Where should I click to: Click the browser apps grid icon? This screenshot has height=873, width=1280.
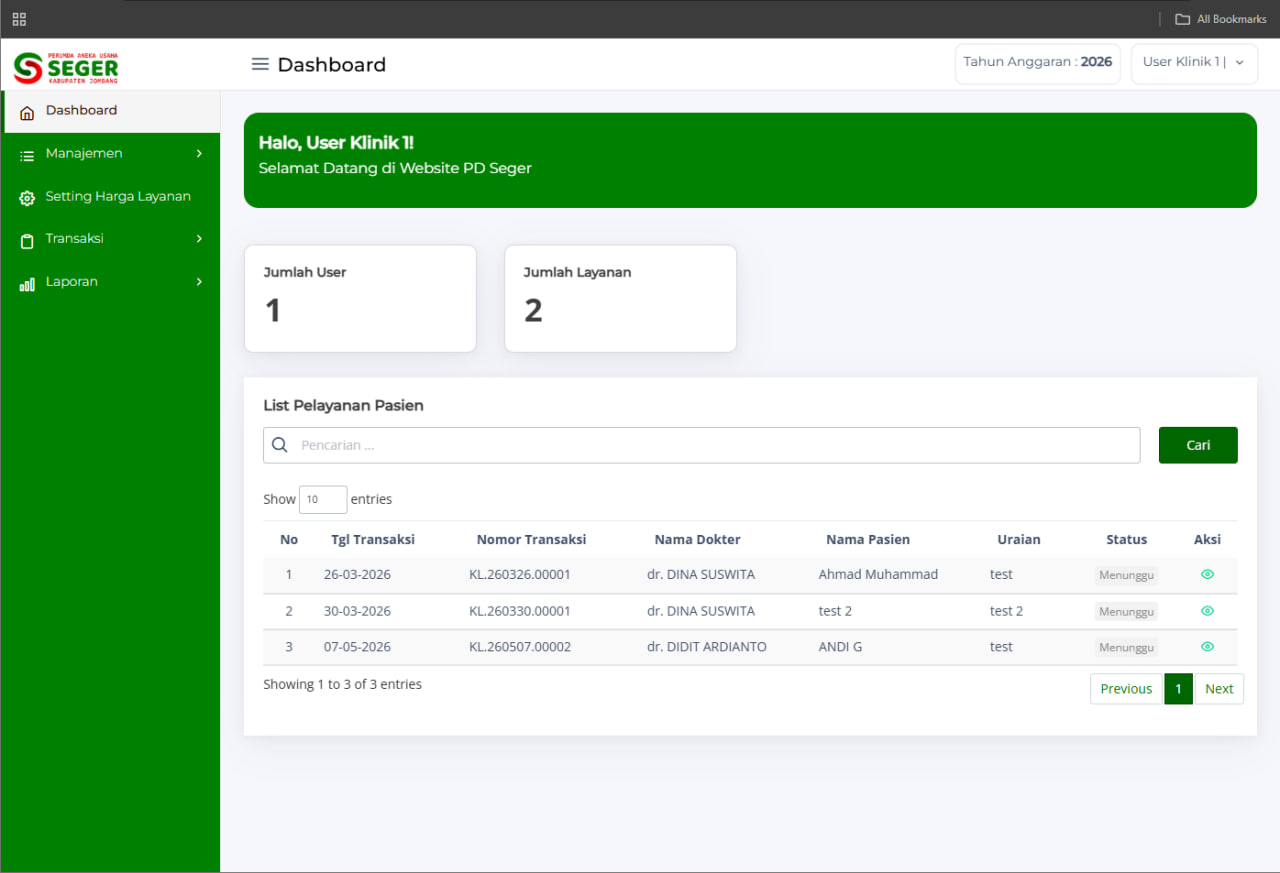coord(19,19)
